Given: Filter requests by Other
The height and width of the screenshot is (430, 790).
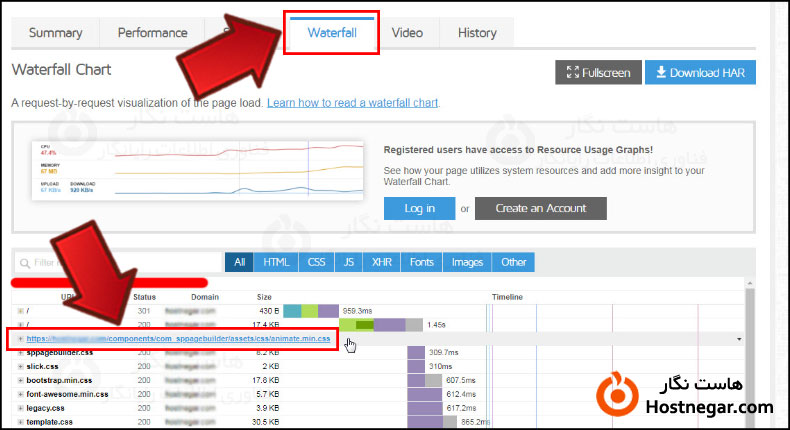Looking at the screenshot, I should (x=513, y=262).
